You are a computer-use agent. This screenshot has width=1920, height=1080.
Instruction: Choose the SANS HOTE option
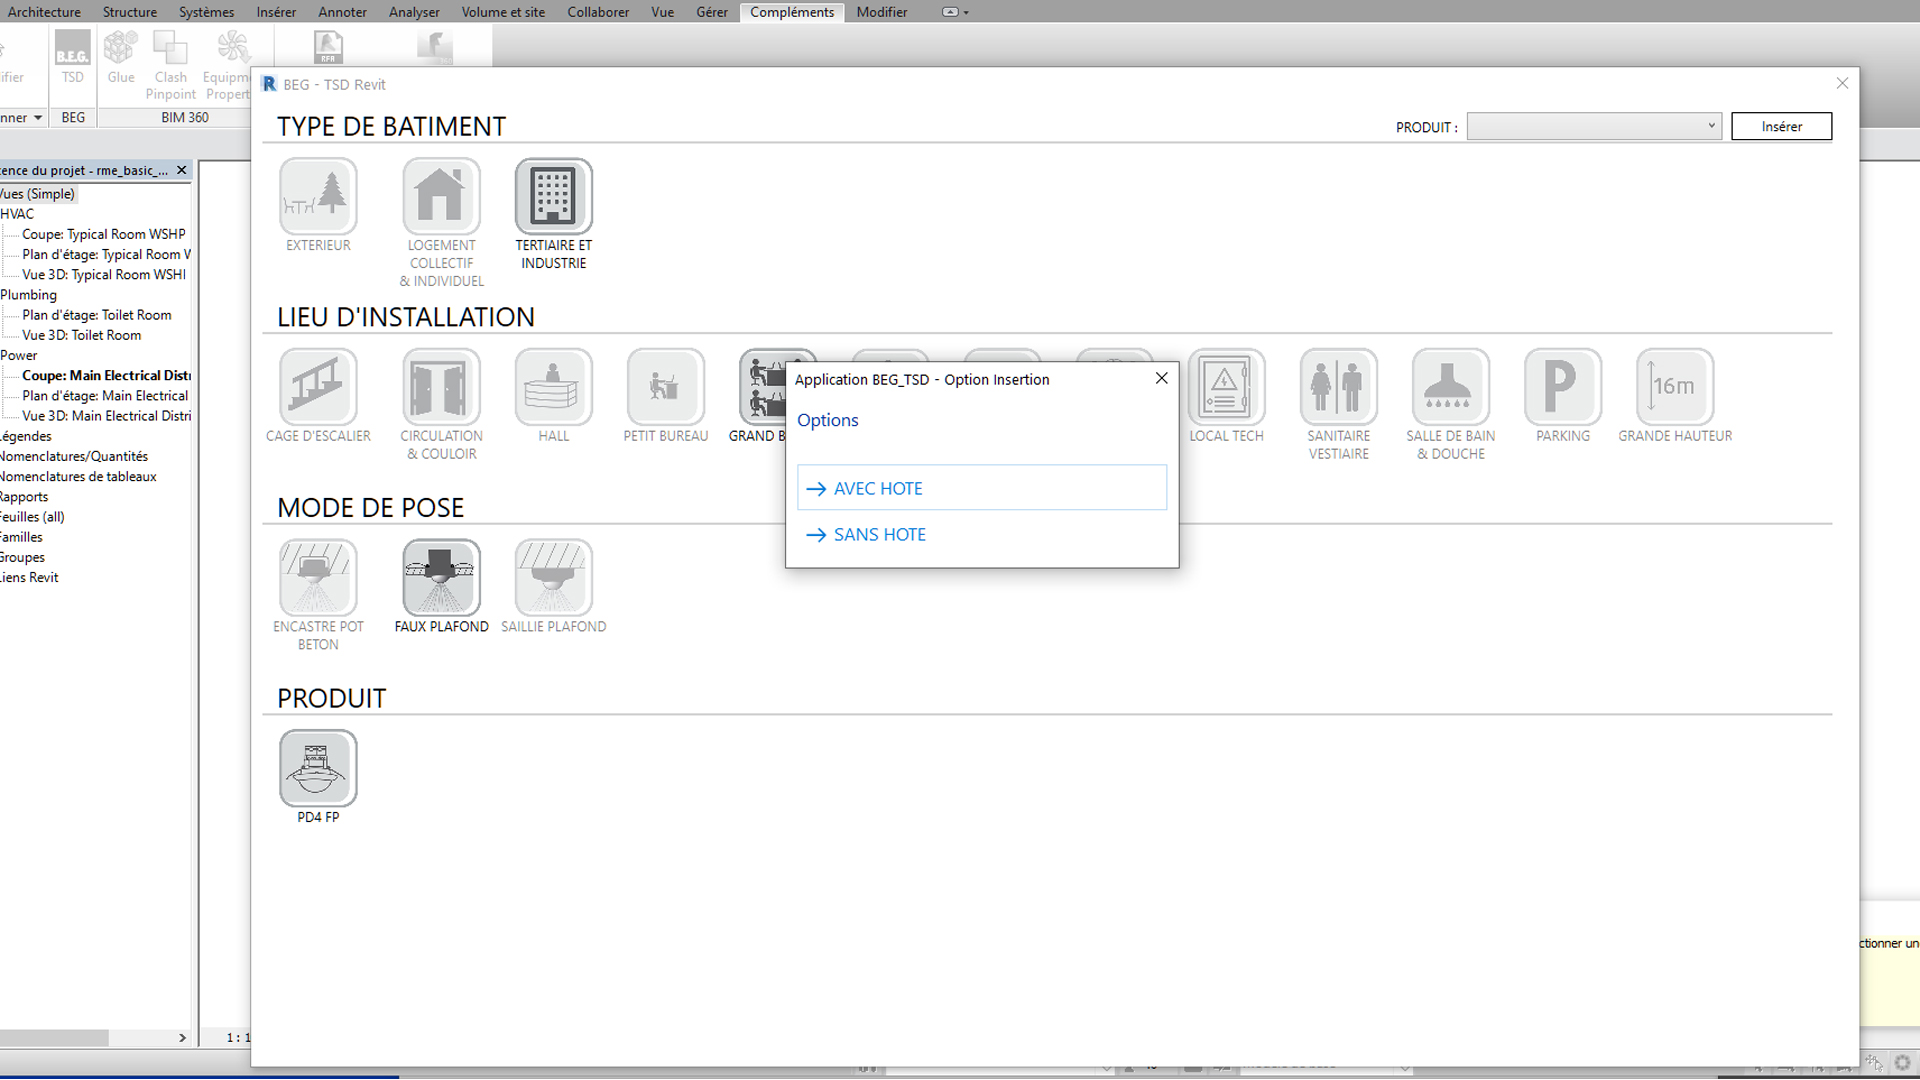coord(879,534)
